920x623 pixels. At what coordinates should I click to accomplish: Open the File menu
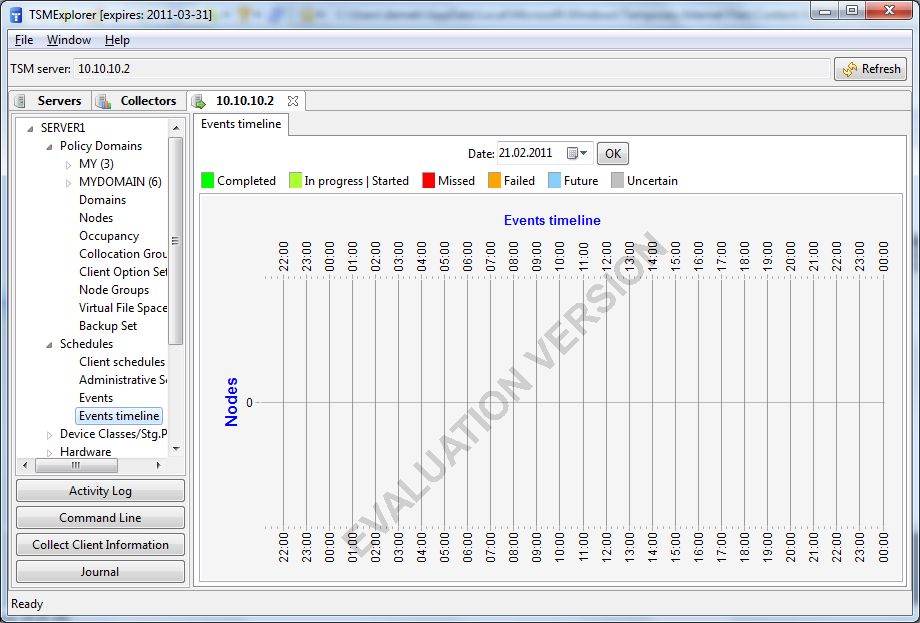(23, 40)
